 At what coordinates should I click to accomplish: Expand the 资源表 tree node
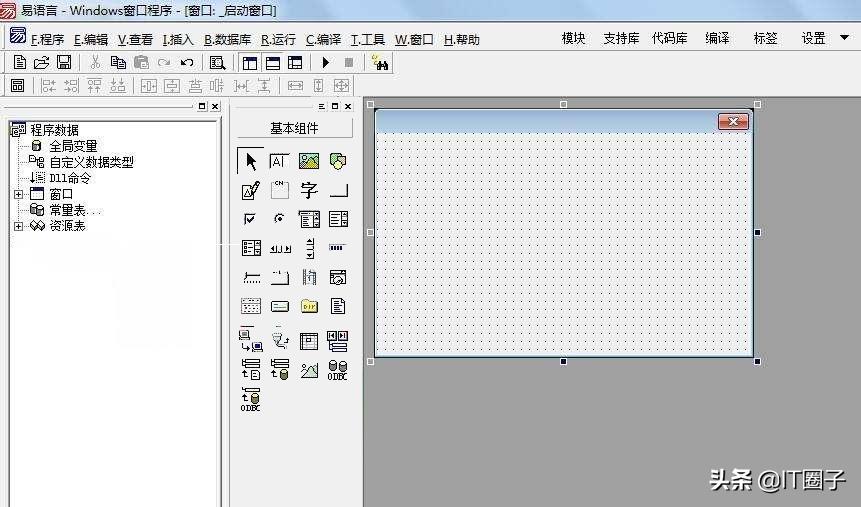(x=18, y=226)
